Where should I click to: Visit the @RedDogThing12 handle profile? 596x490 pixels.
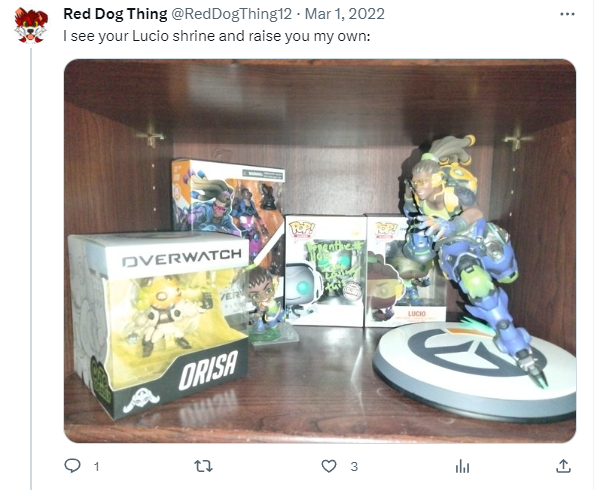pyautogui.click(x=231, y=14)
